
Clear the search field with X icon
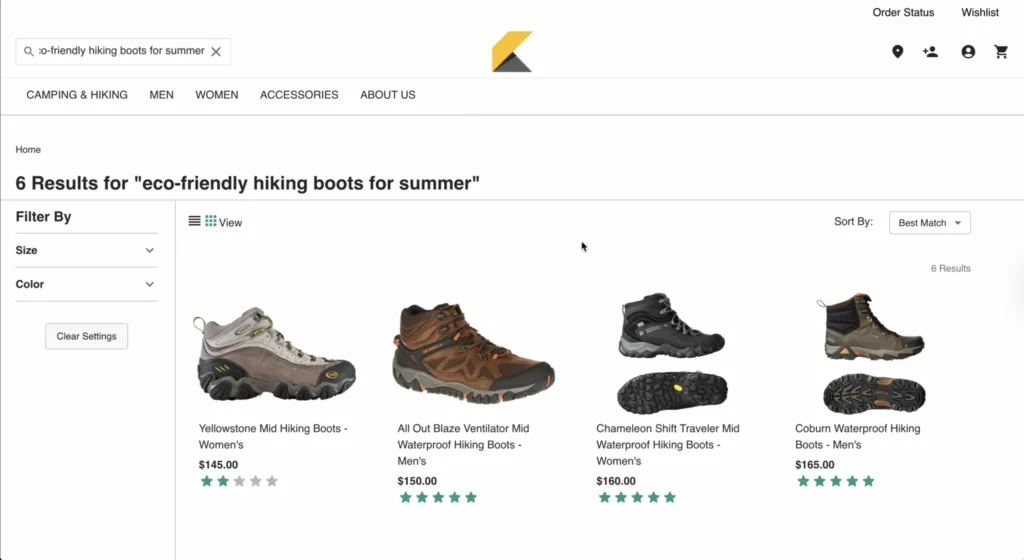click(216, 51)
